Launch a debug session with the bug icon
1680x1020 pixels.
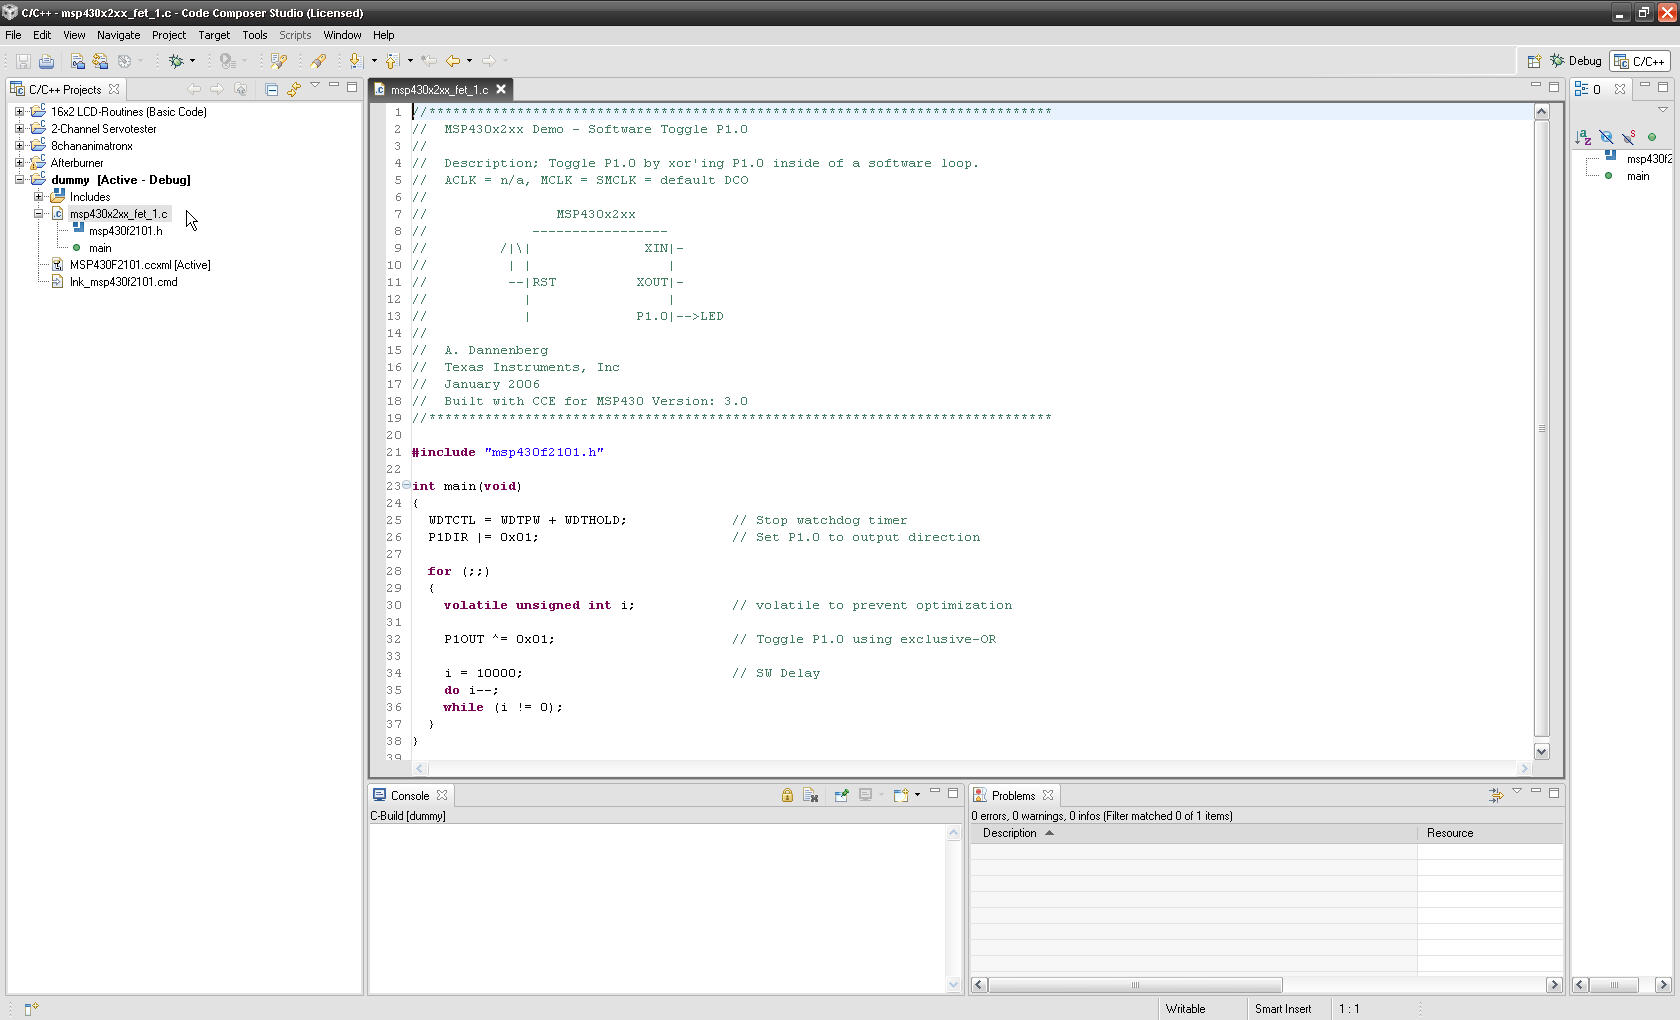pyautogui.click(x=176, y=61)
